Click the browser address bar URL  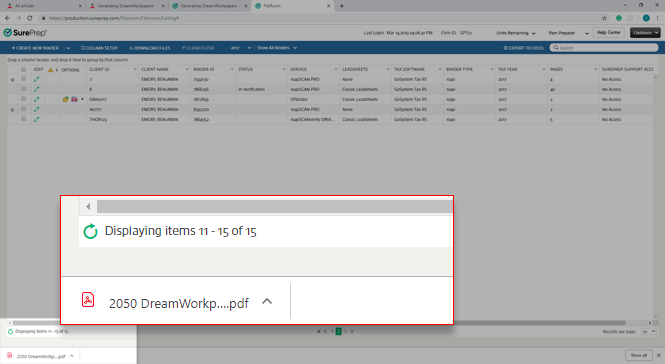114,18
